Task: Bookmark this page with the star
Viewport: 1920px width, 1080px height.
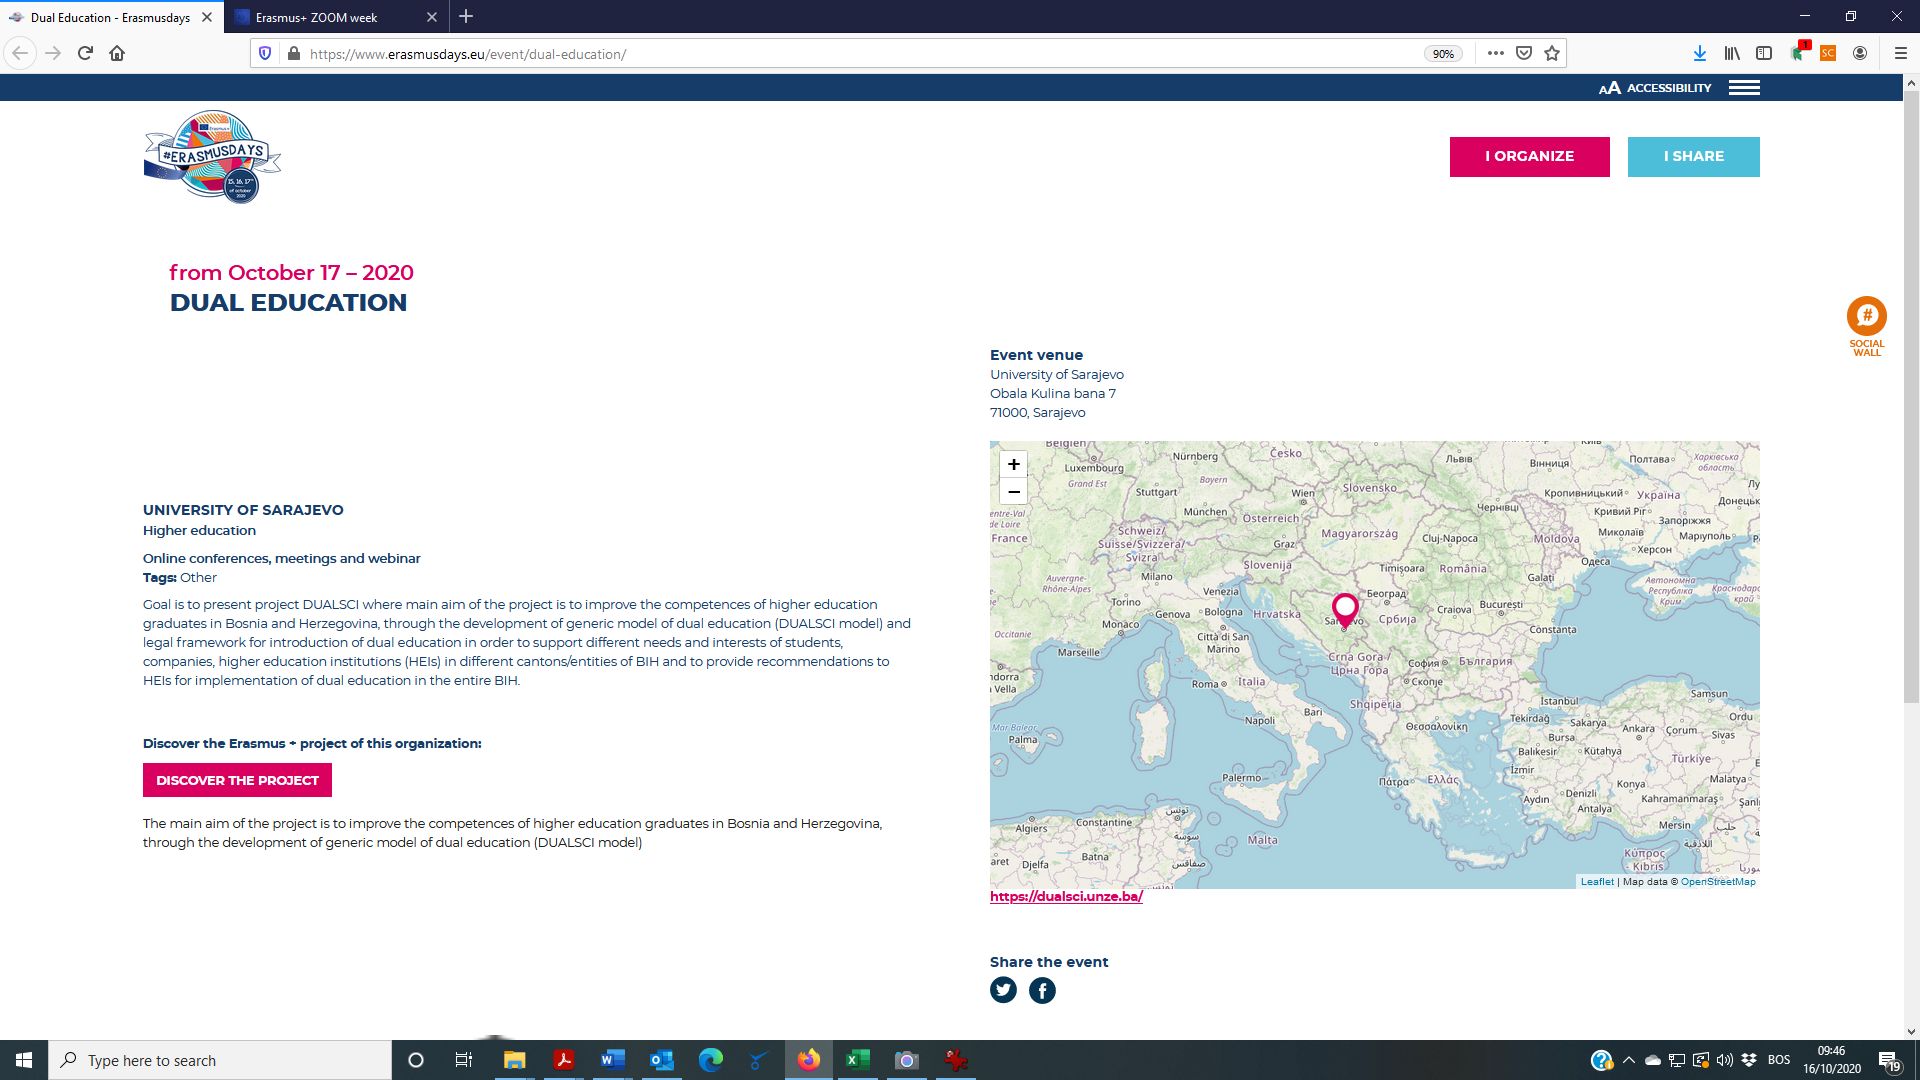Action: click(x=1552, y=54)
